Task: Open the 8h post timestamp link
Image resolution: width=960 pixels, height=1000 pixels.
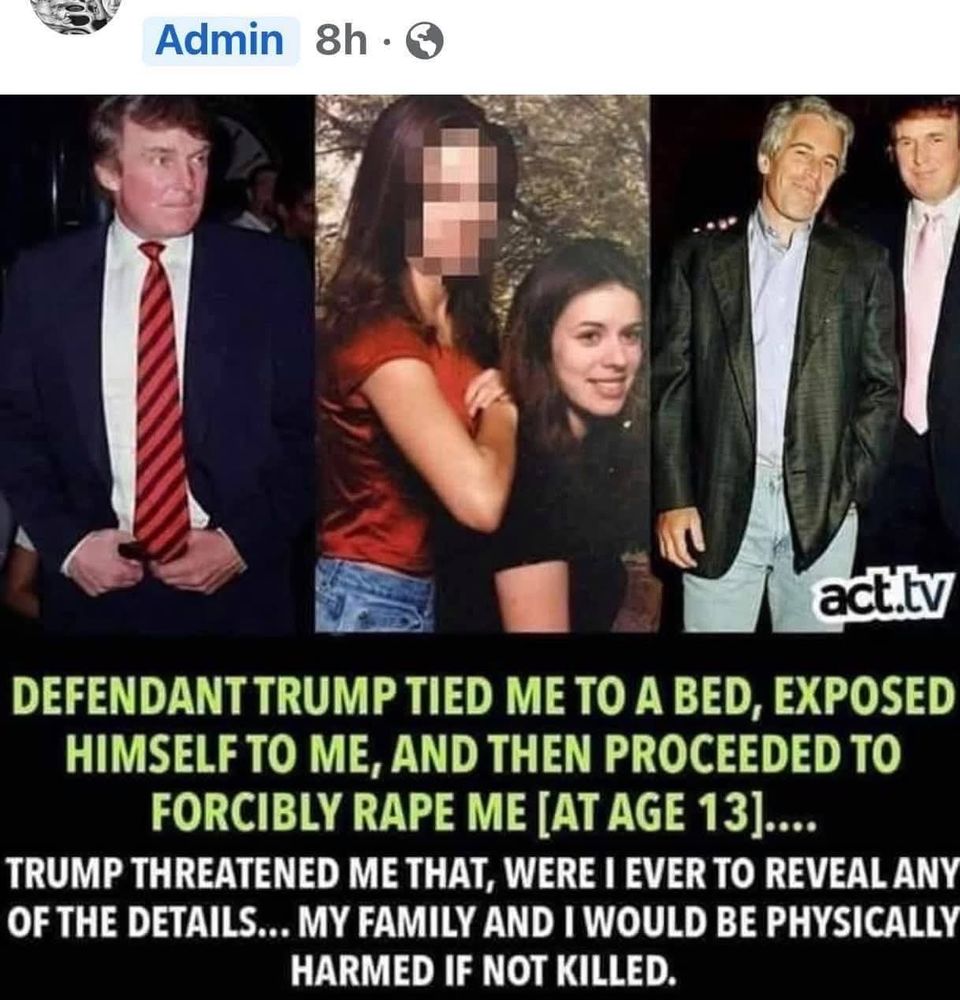Action: pyautogui.click(x=341, y=41)
